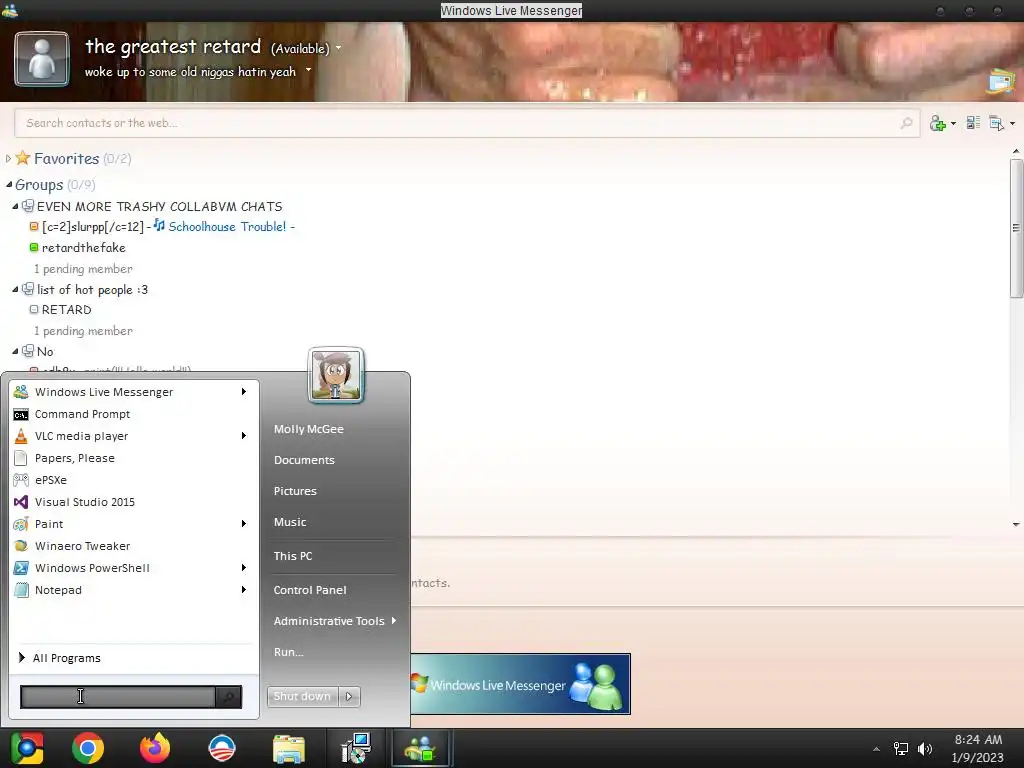Click the busy status icon beside slurpp
The width and height of the screenshot is (1024, 768).
pos(34,227)
